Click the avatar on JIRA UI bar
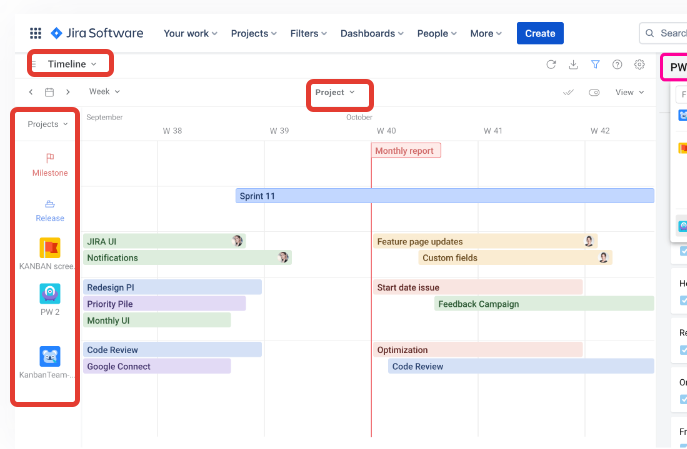 coord(237,240)
